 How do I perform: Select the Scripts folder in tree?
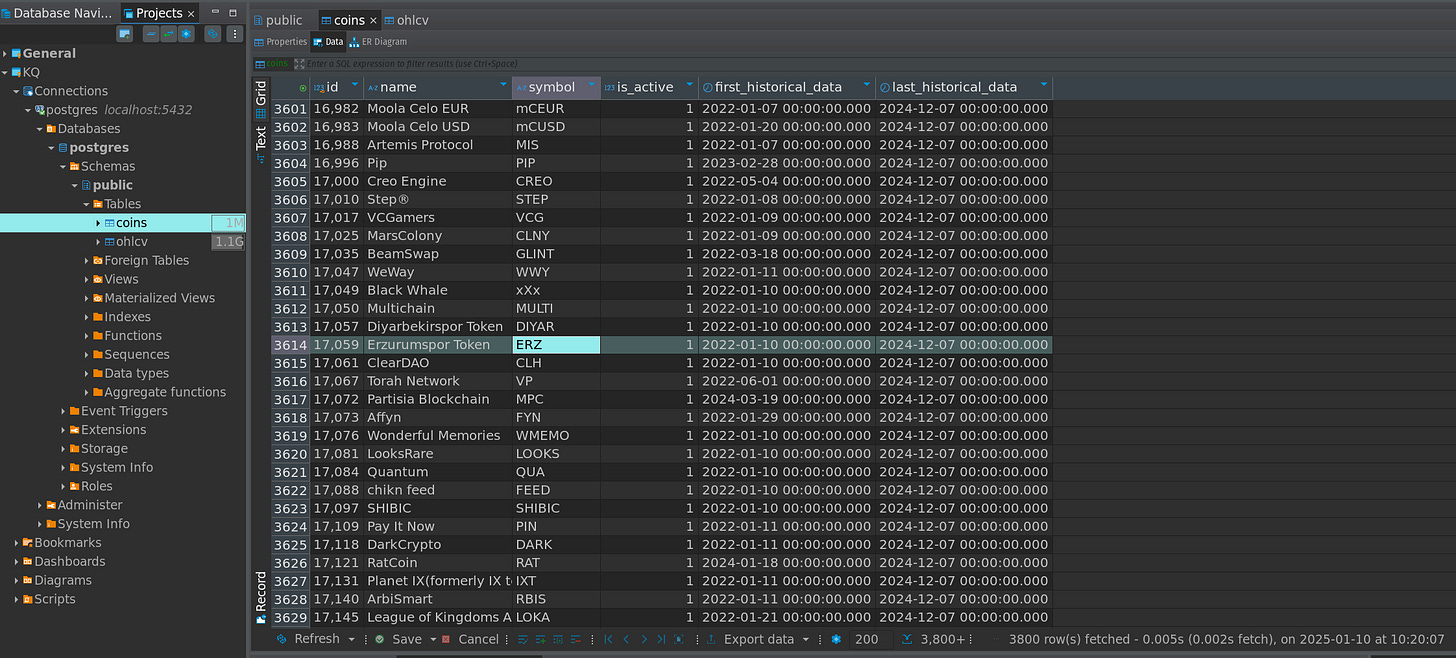click(x=55, y=599)
